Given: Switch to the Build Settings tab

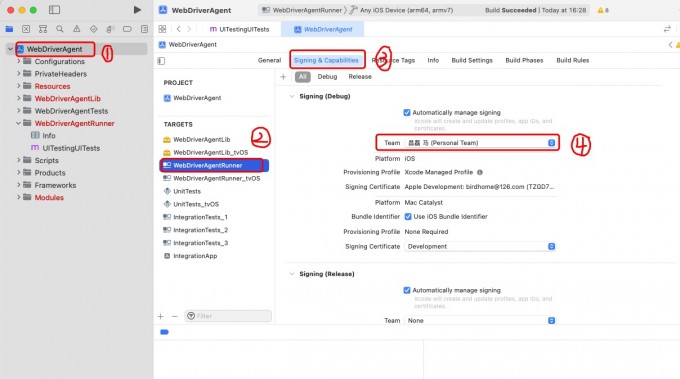Looking at the screenshot, I should [472, 60].
